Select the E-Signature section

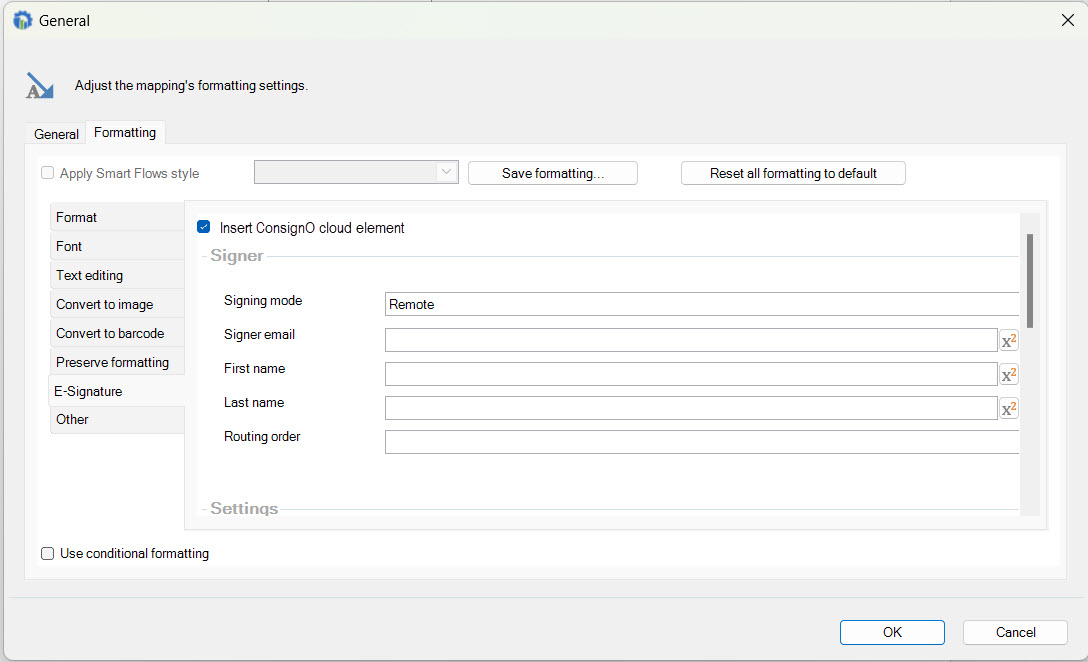[x=117, y=391]
